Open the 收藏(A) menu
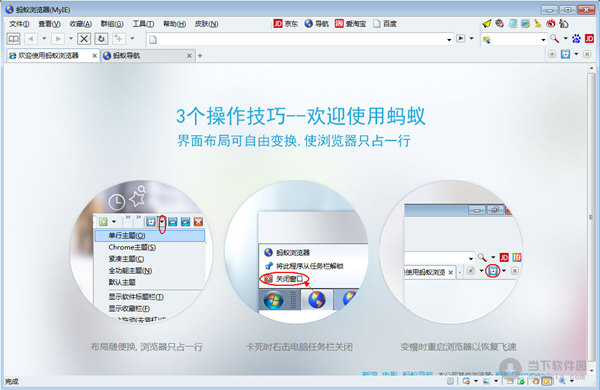This screenshot has width=600, height=390. pos(81,24)
